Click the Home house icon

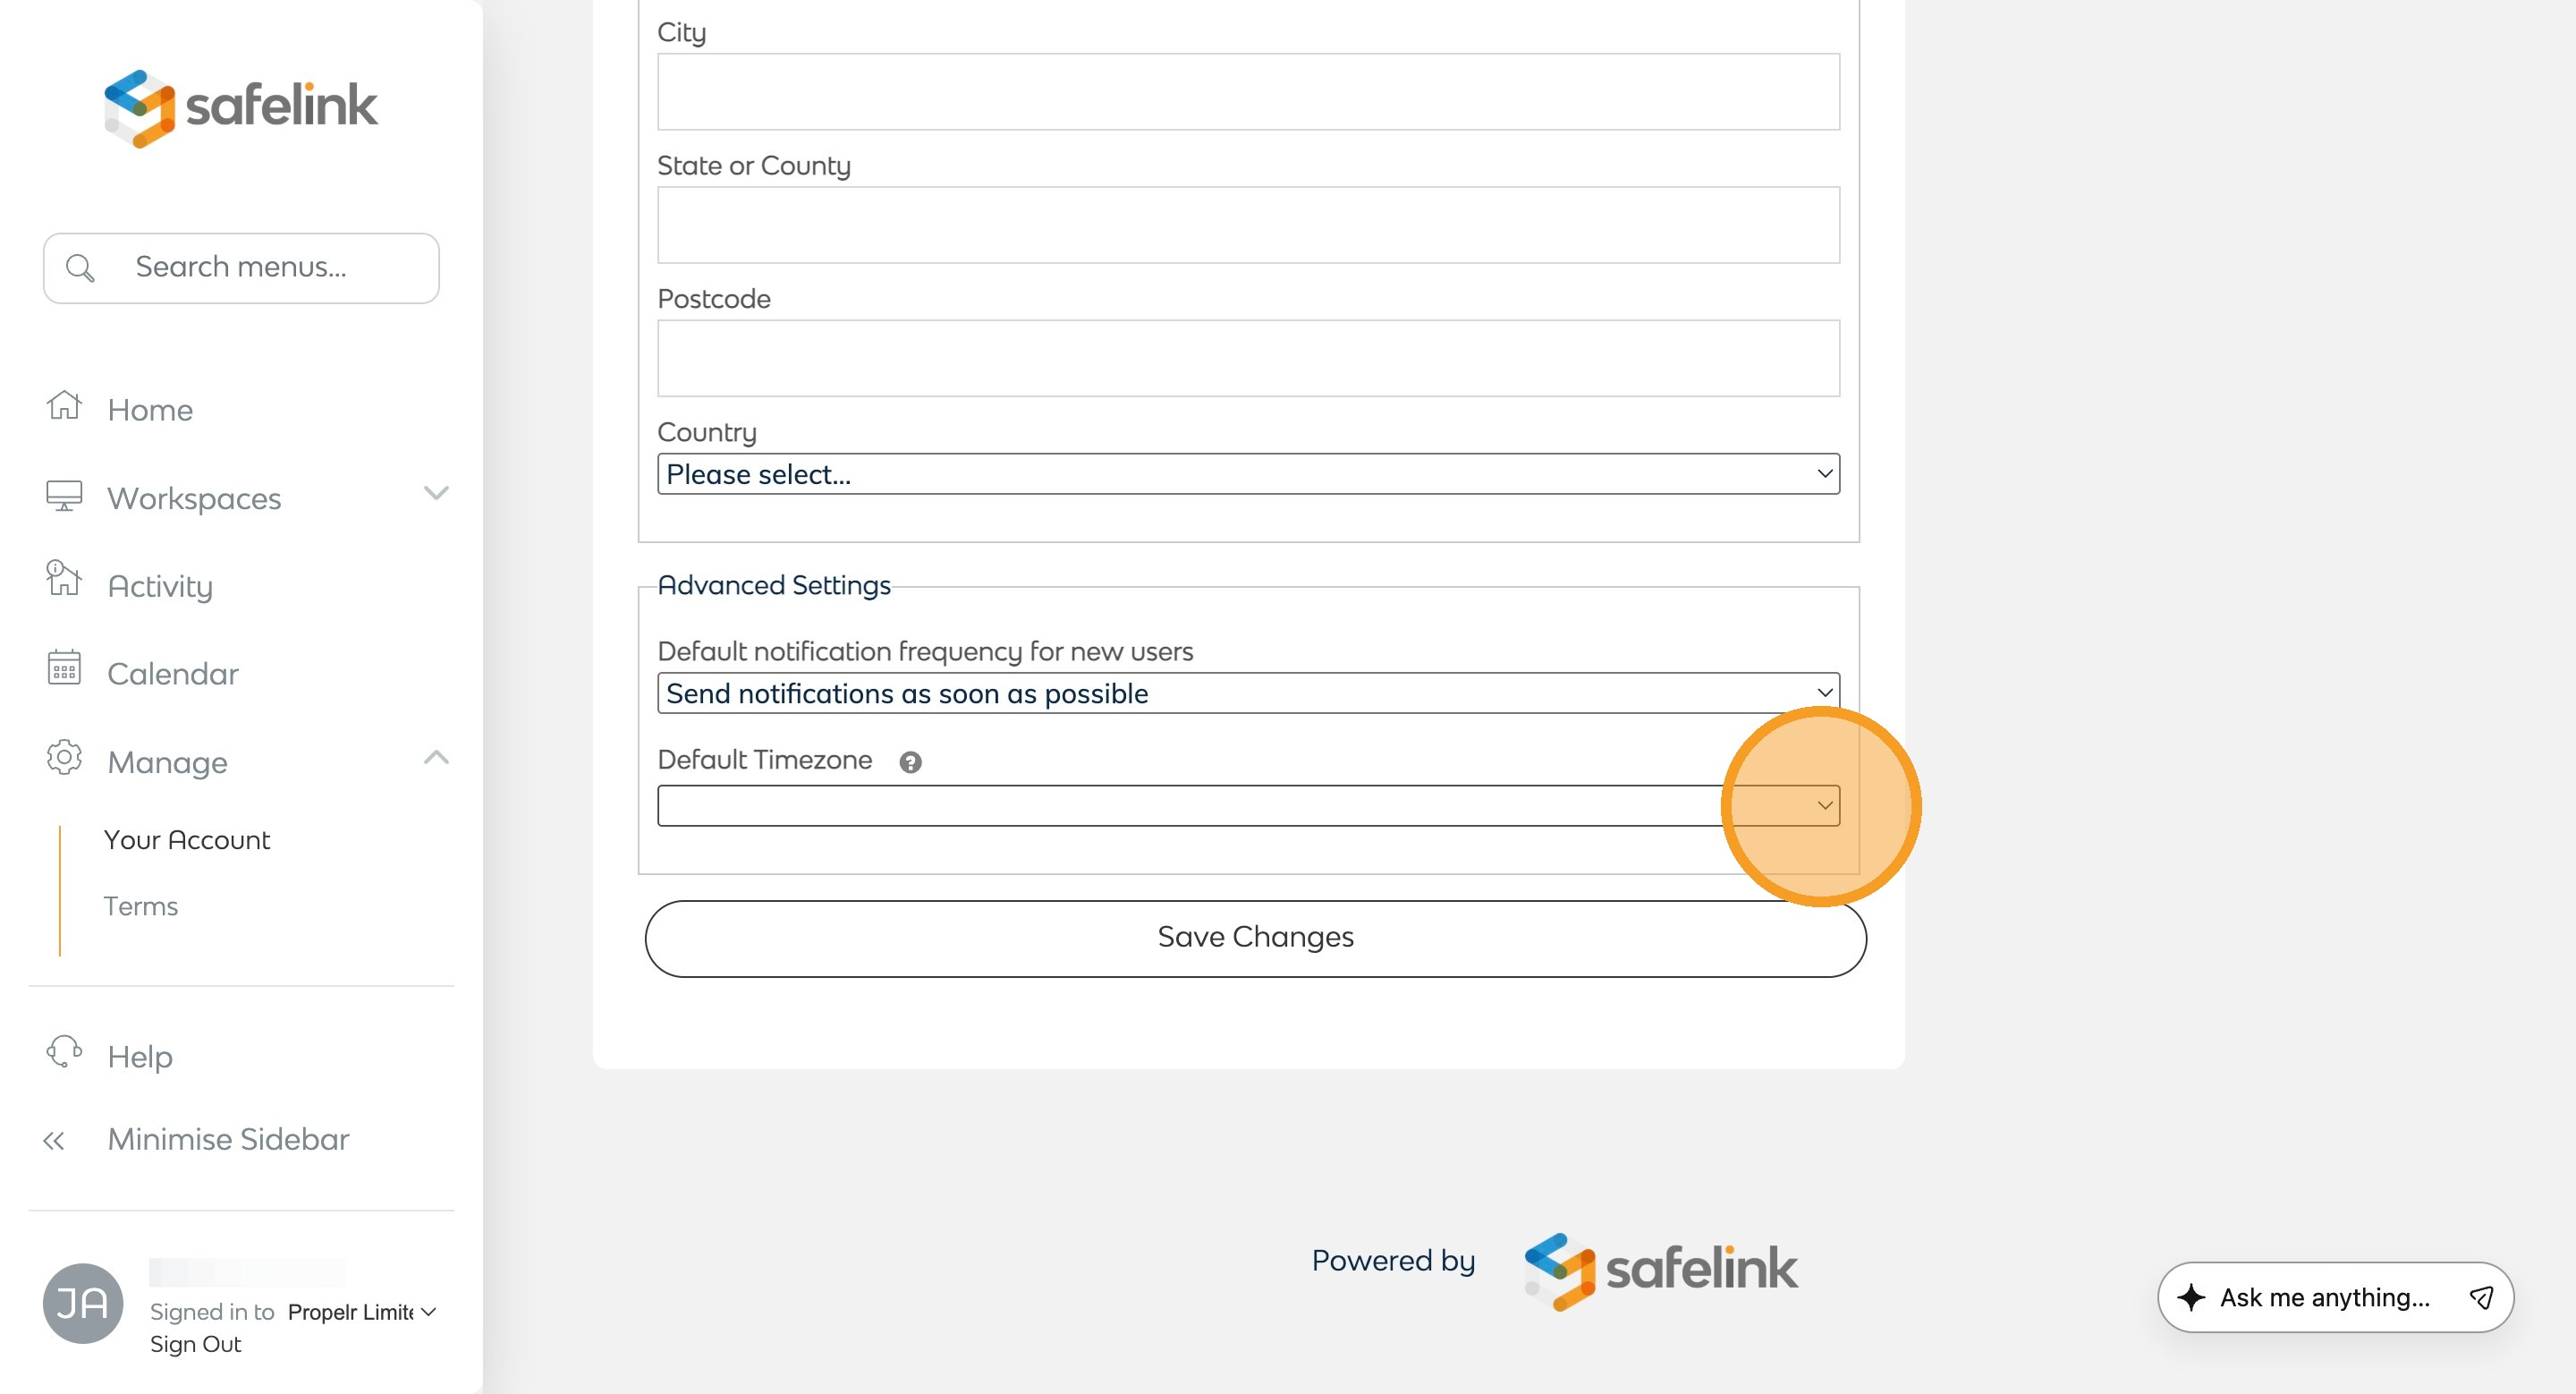click(64, 406)
